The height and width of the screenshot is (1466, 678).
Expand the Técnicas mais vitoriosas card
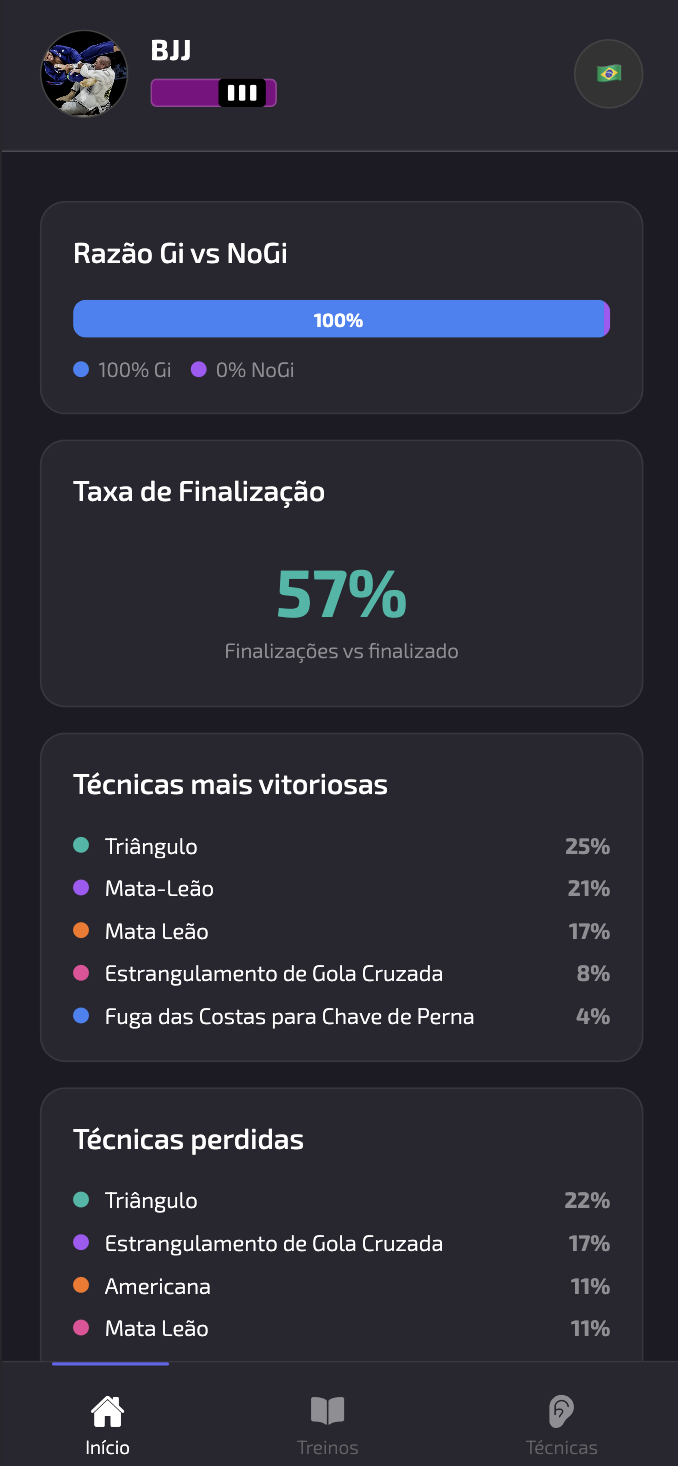(x=341, y=895)
